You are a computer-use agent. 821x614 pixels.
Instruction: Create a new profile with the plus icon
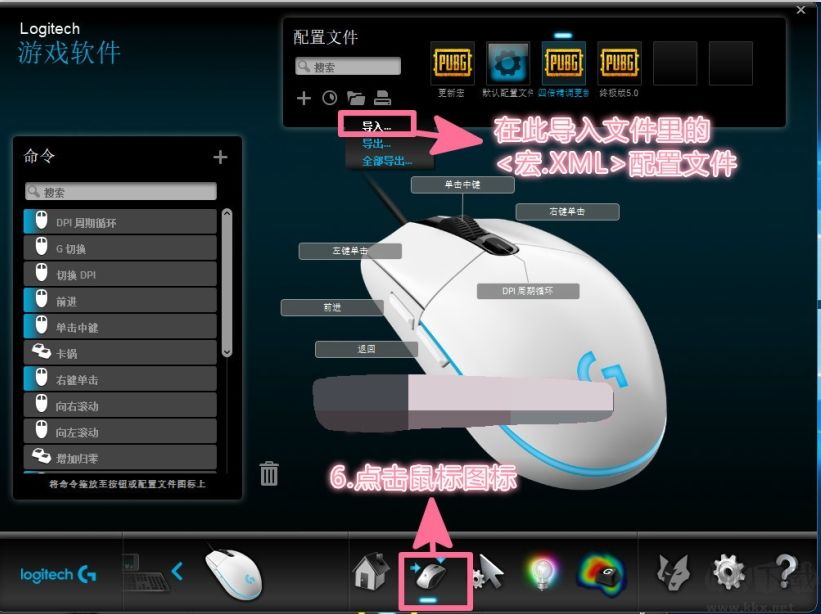(304, 98)
